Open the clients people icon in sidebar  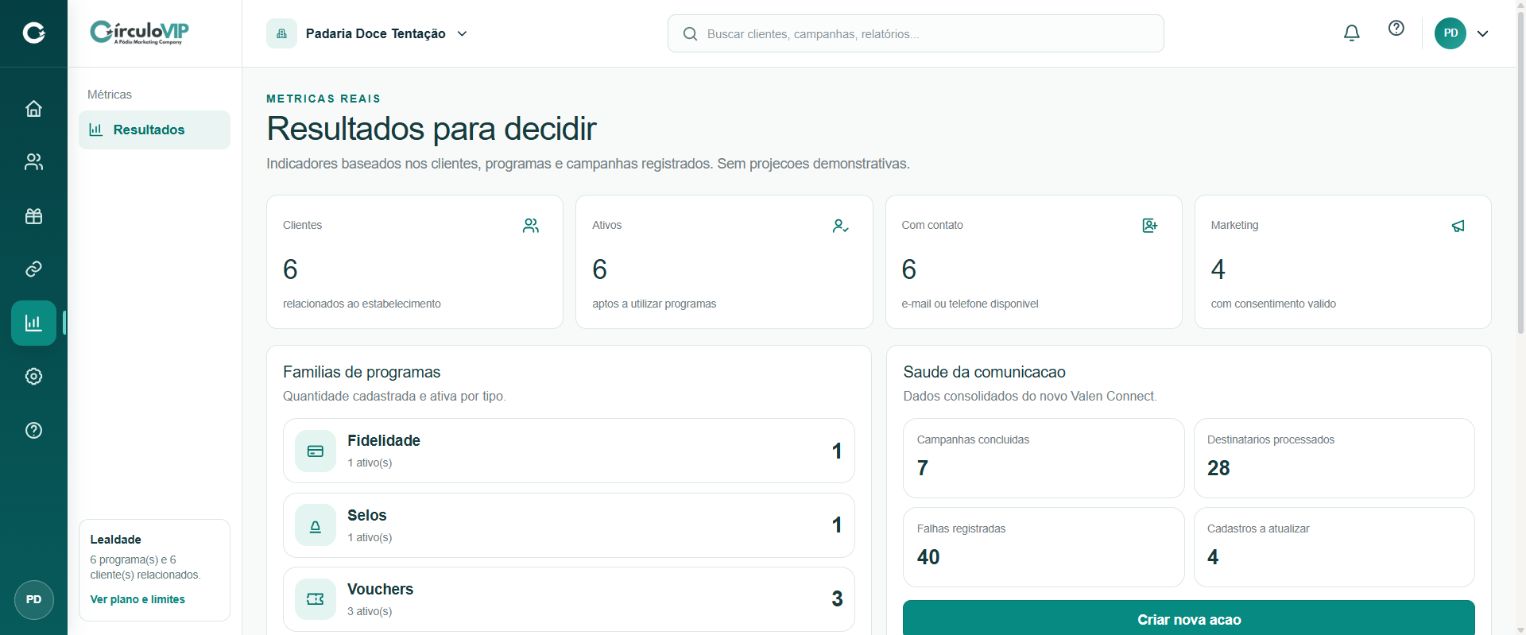(33, 162)
